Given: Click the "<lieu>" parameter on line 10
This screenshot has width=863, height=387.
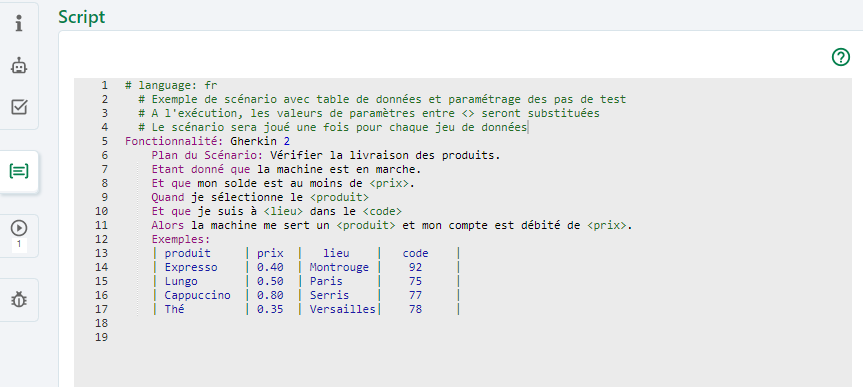Looking at the screenshot, I should (x=283, y=211).
